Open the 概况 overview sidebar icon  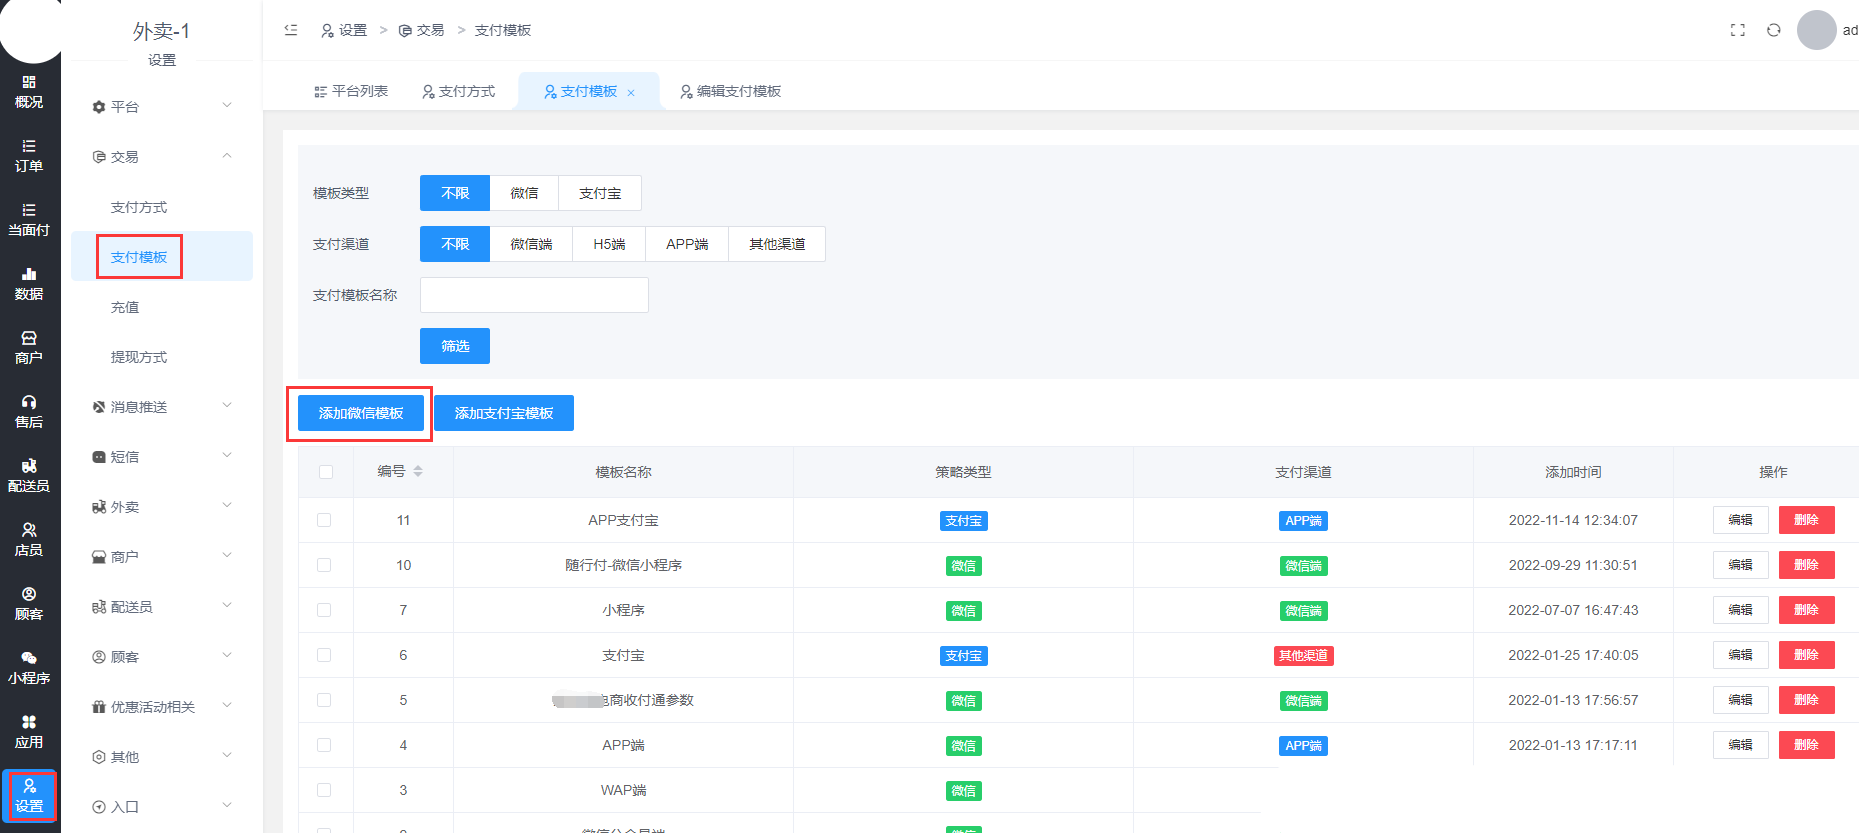pyautogui.click(x=29, y=92)
